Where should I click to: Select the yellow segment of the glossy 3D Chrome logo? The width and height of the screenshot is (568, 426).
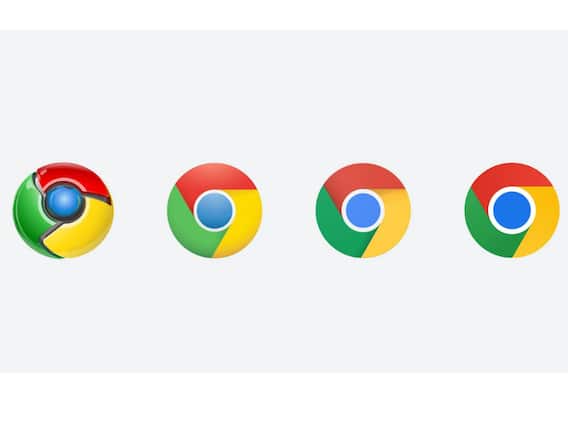[x=83, y=232]
